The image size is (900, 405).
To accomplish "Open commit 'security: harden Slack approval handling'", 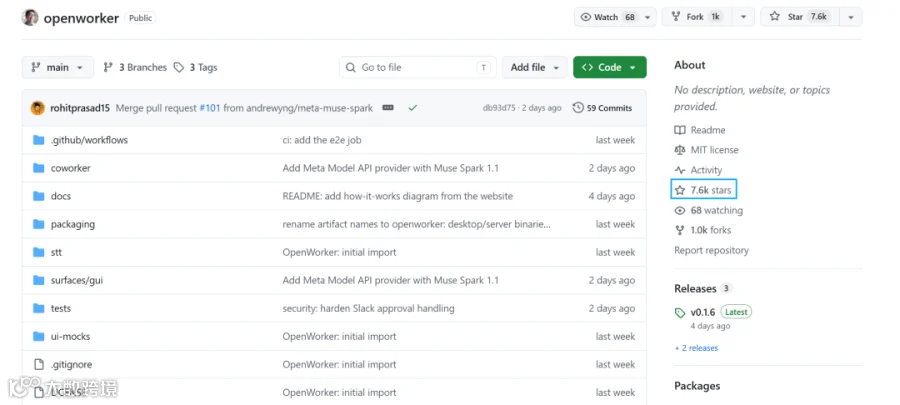I will [368, 309].
